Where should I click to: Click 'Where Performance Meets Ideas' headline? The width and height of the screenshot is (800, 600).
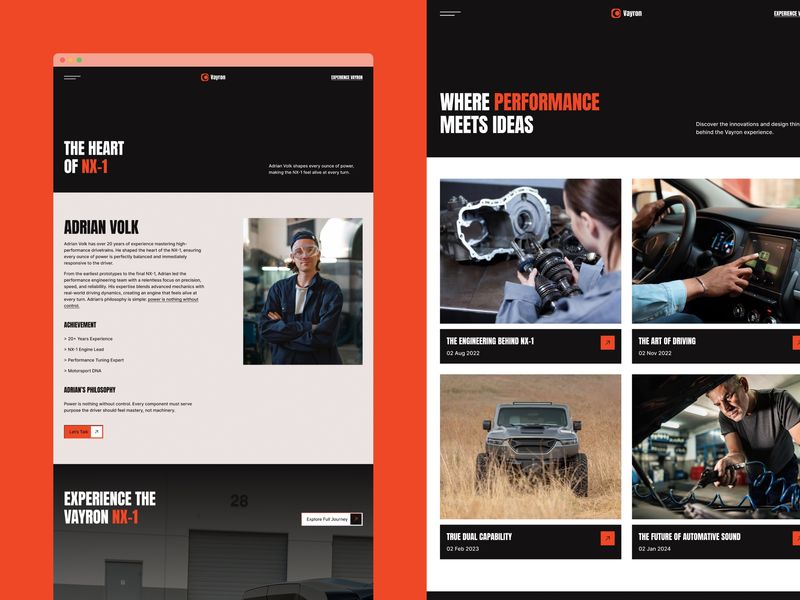click(x=519, y=113)
